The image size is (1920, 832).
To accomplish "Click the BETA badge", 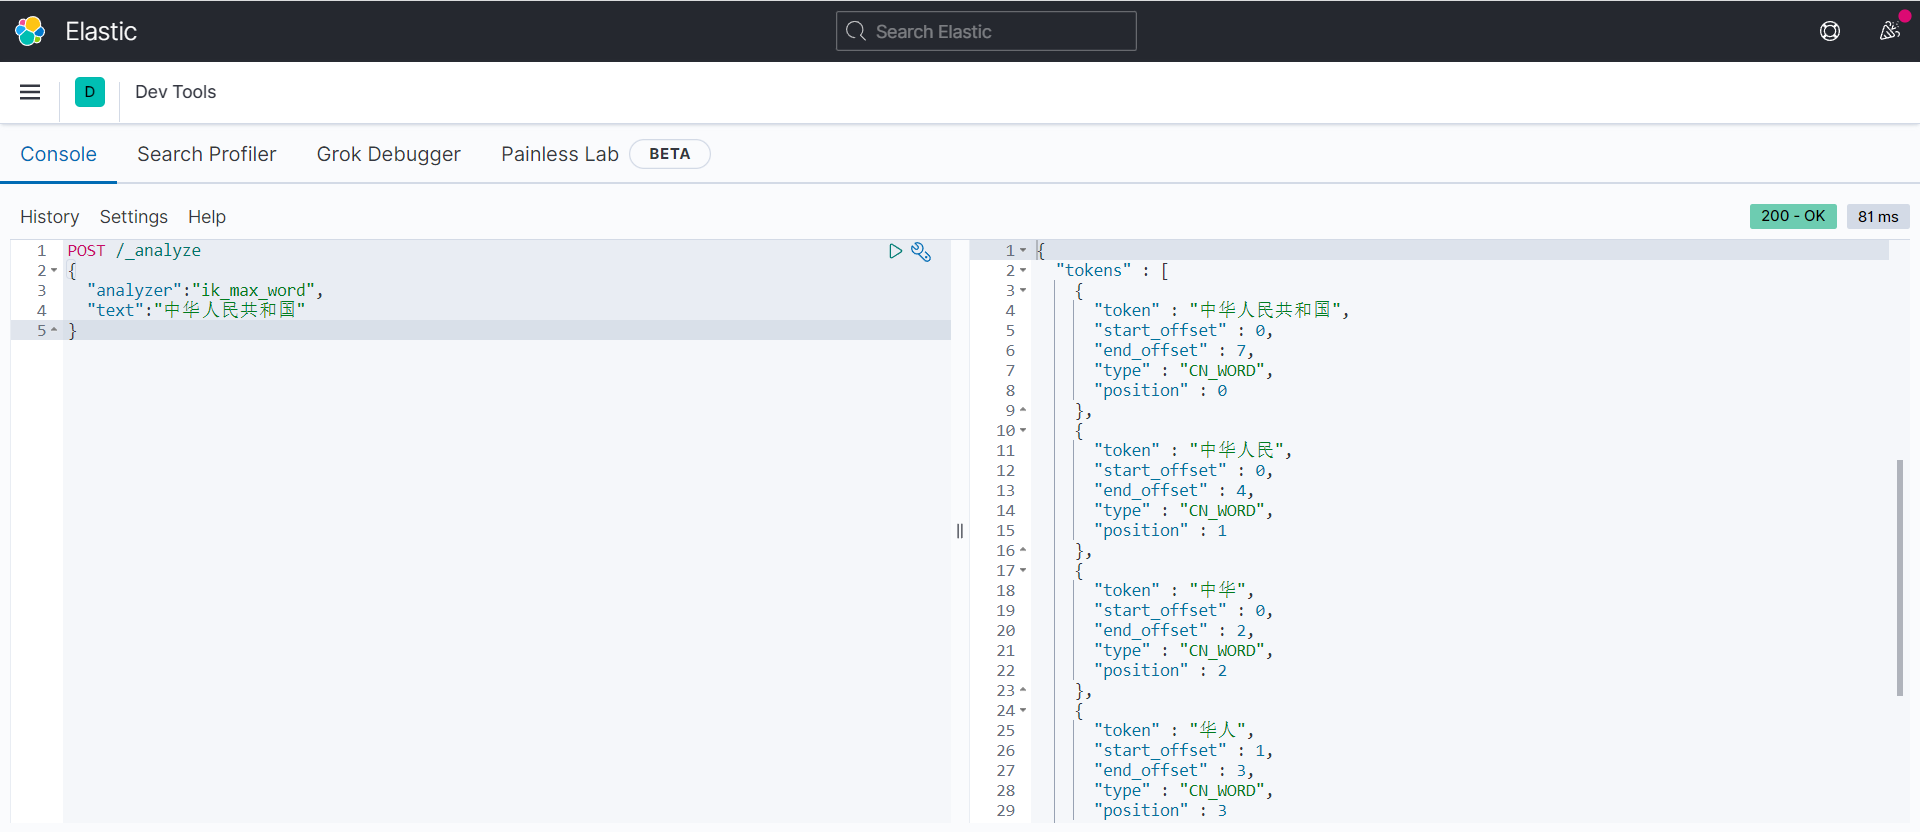I will coord(670,154).
